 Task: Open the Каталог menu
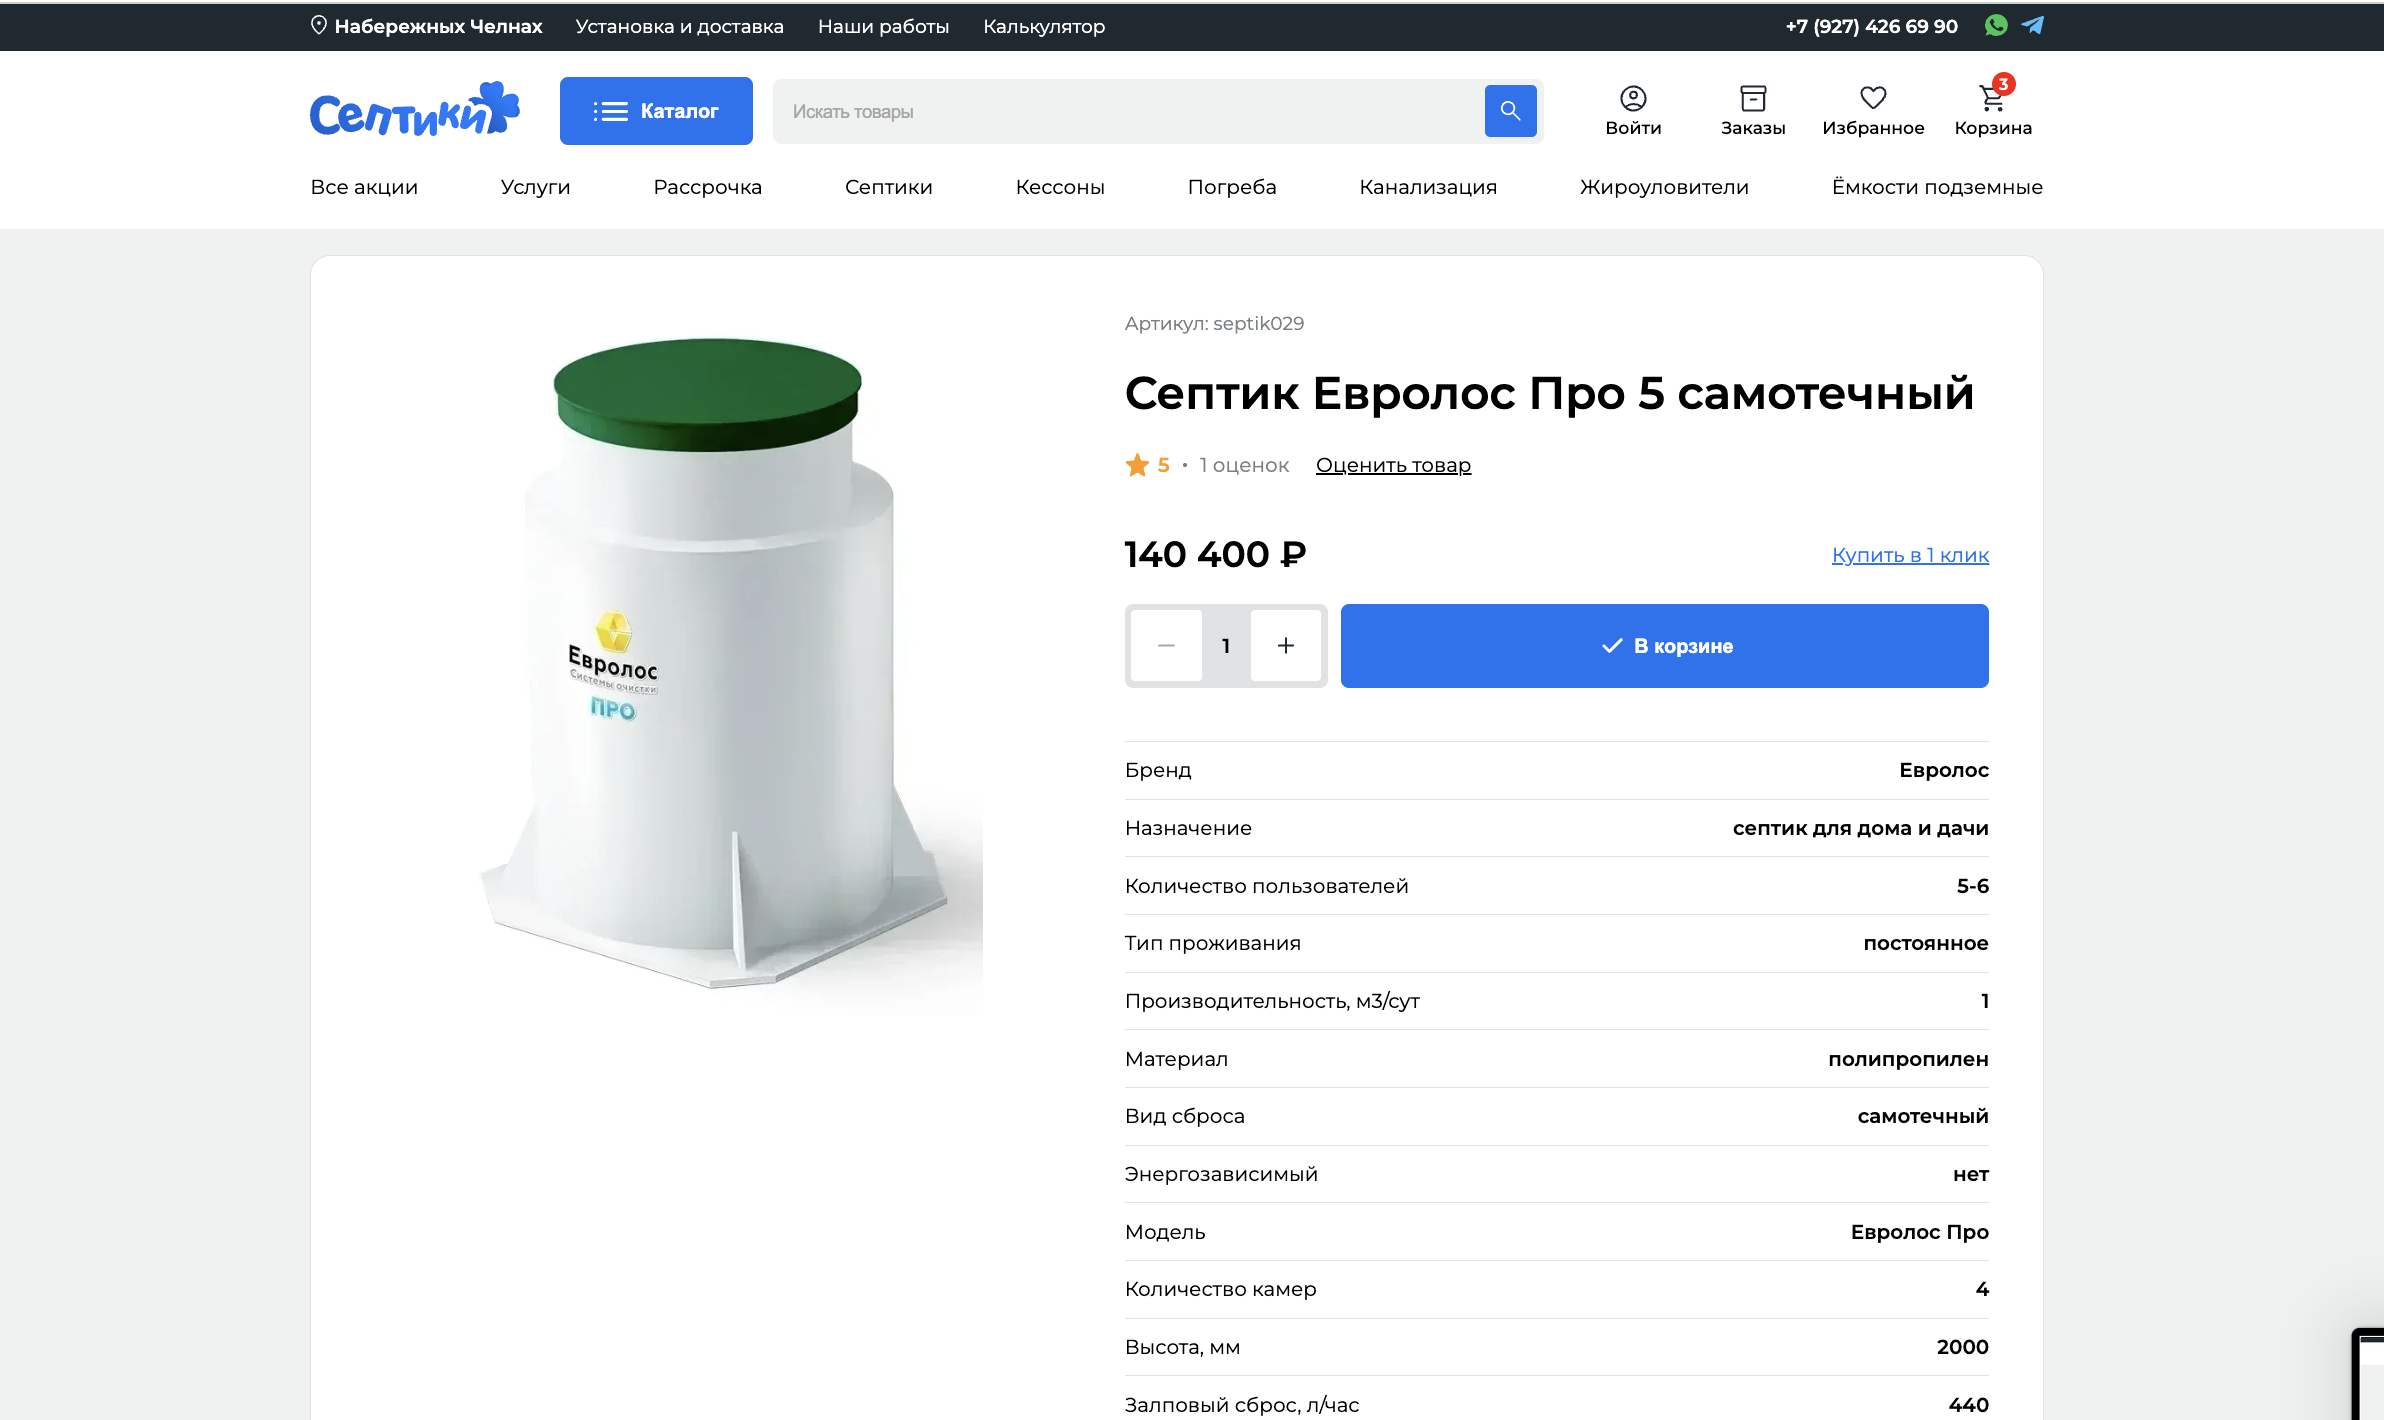click(x=656, y=110)
